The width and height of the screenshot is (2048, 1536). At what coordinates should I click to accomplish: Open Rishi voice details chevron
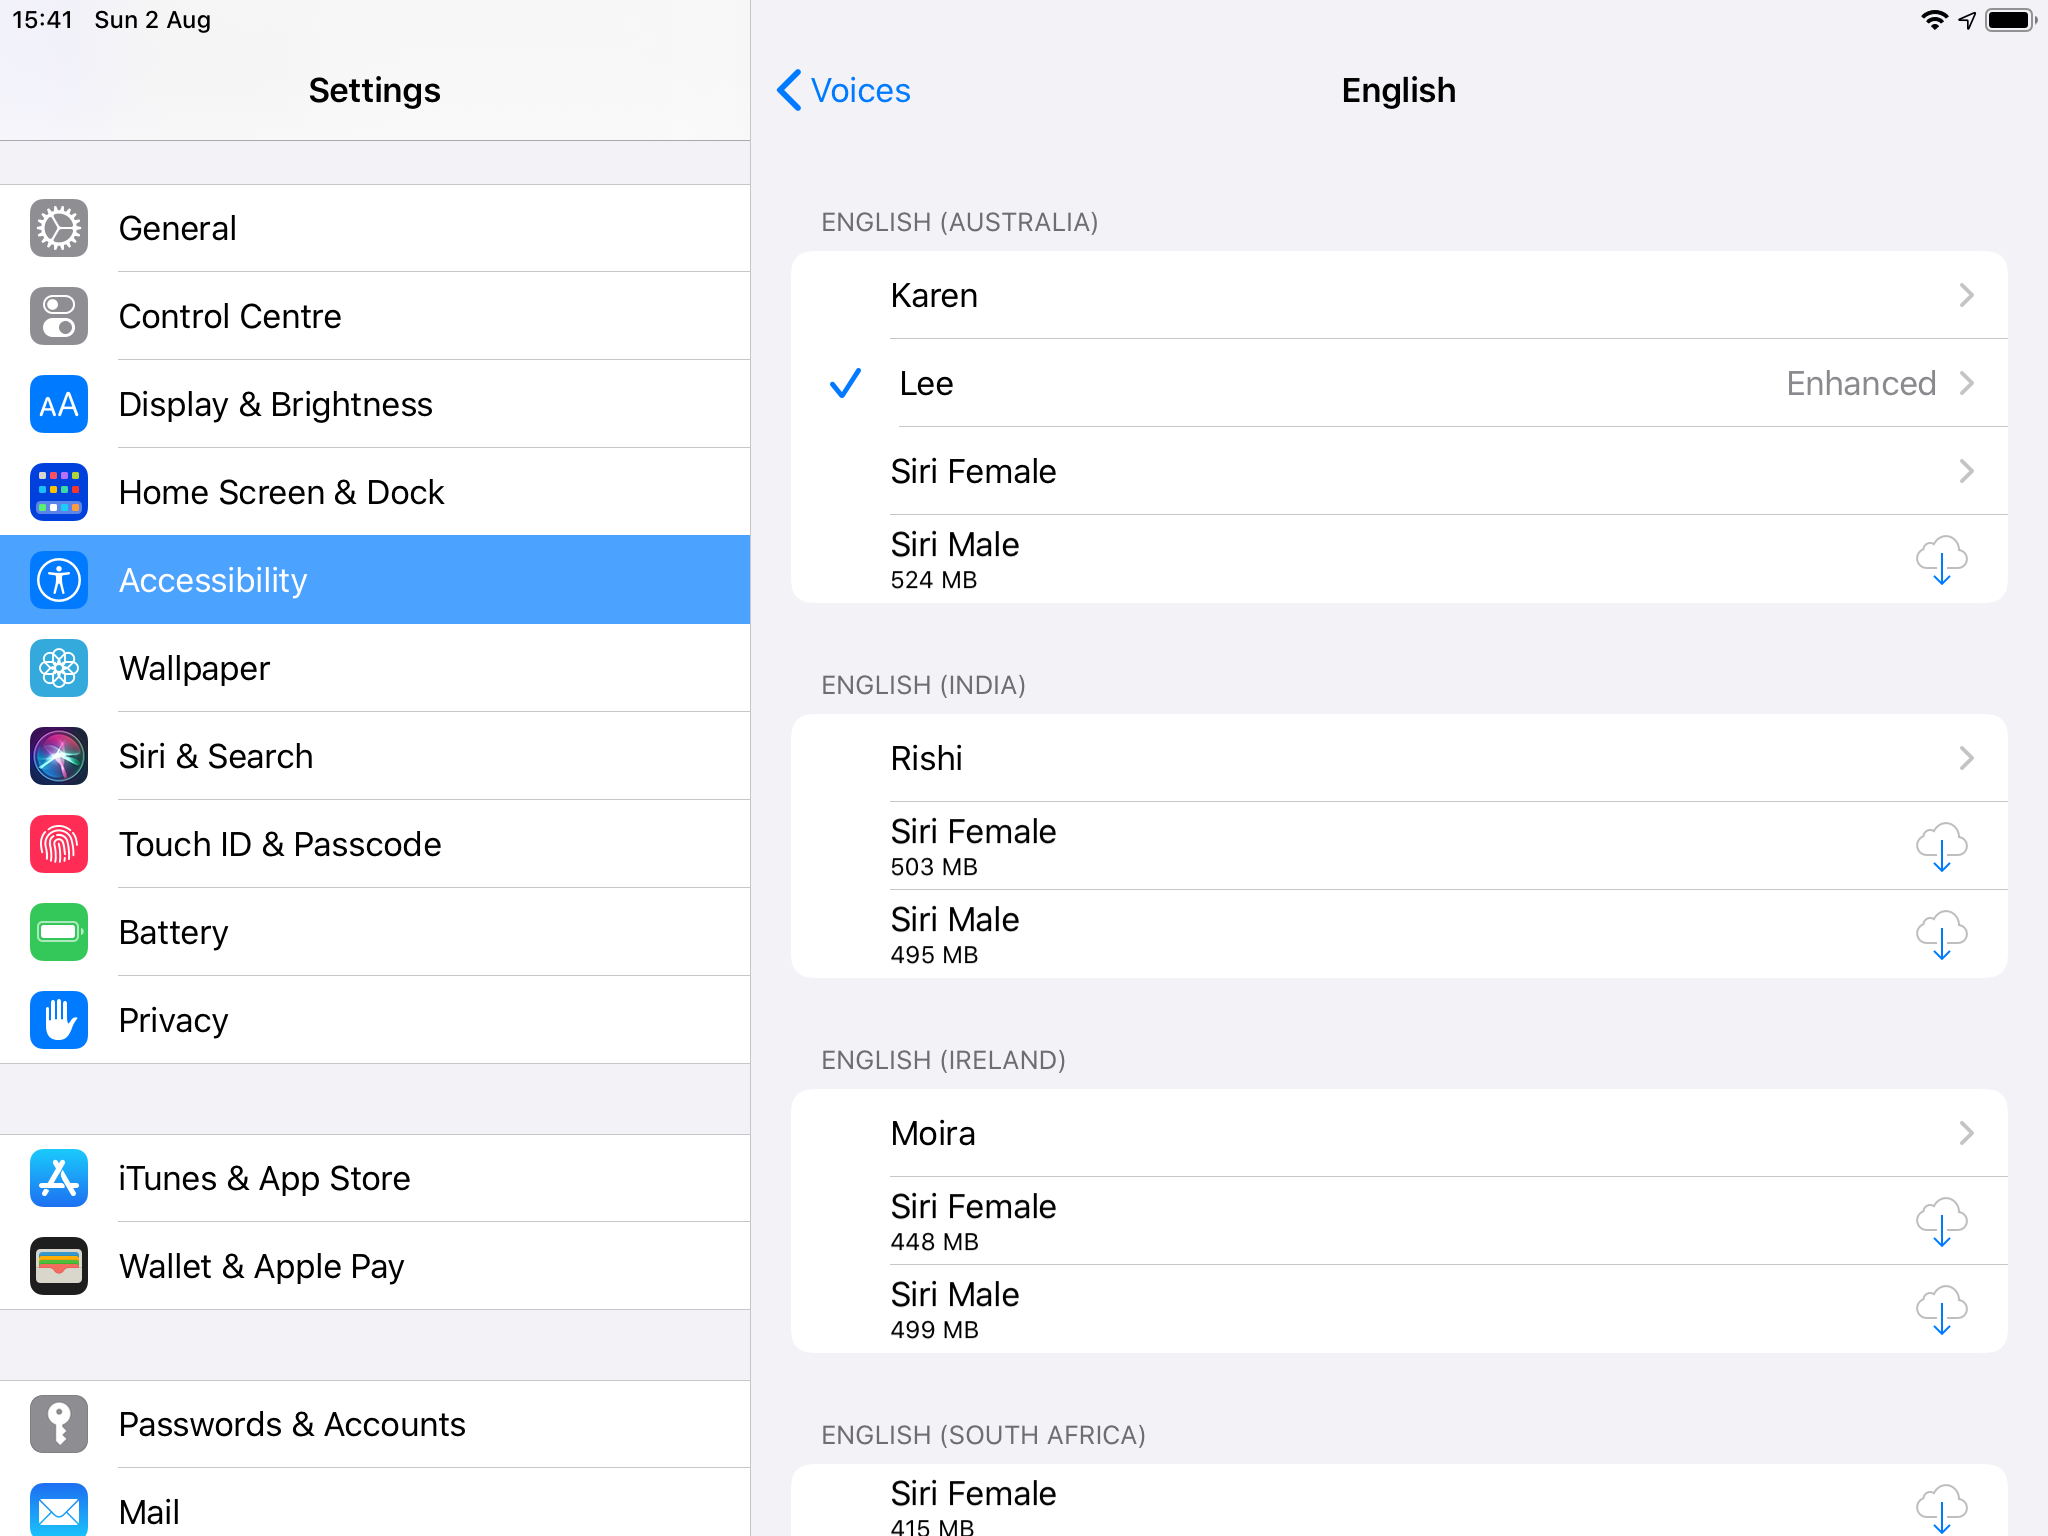1966,758
